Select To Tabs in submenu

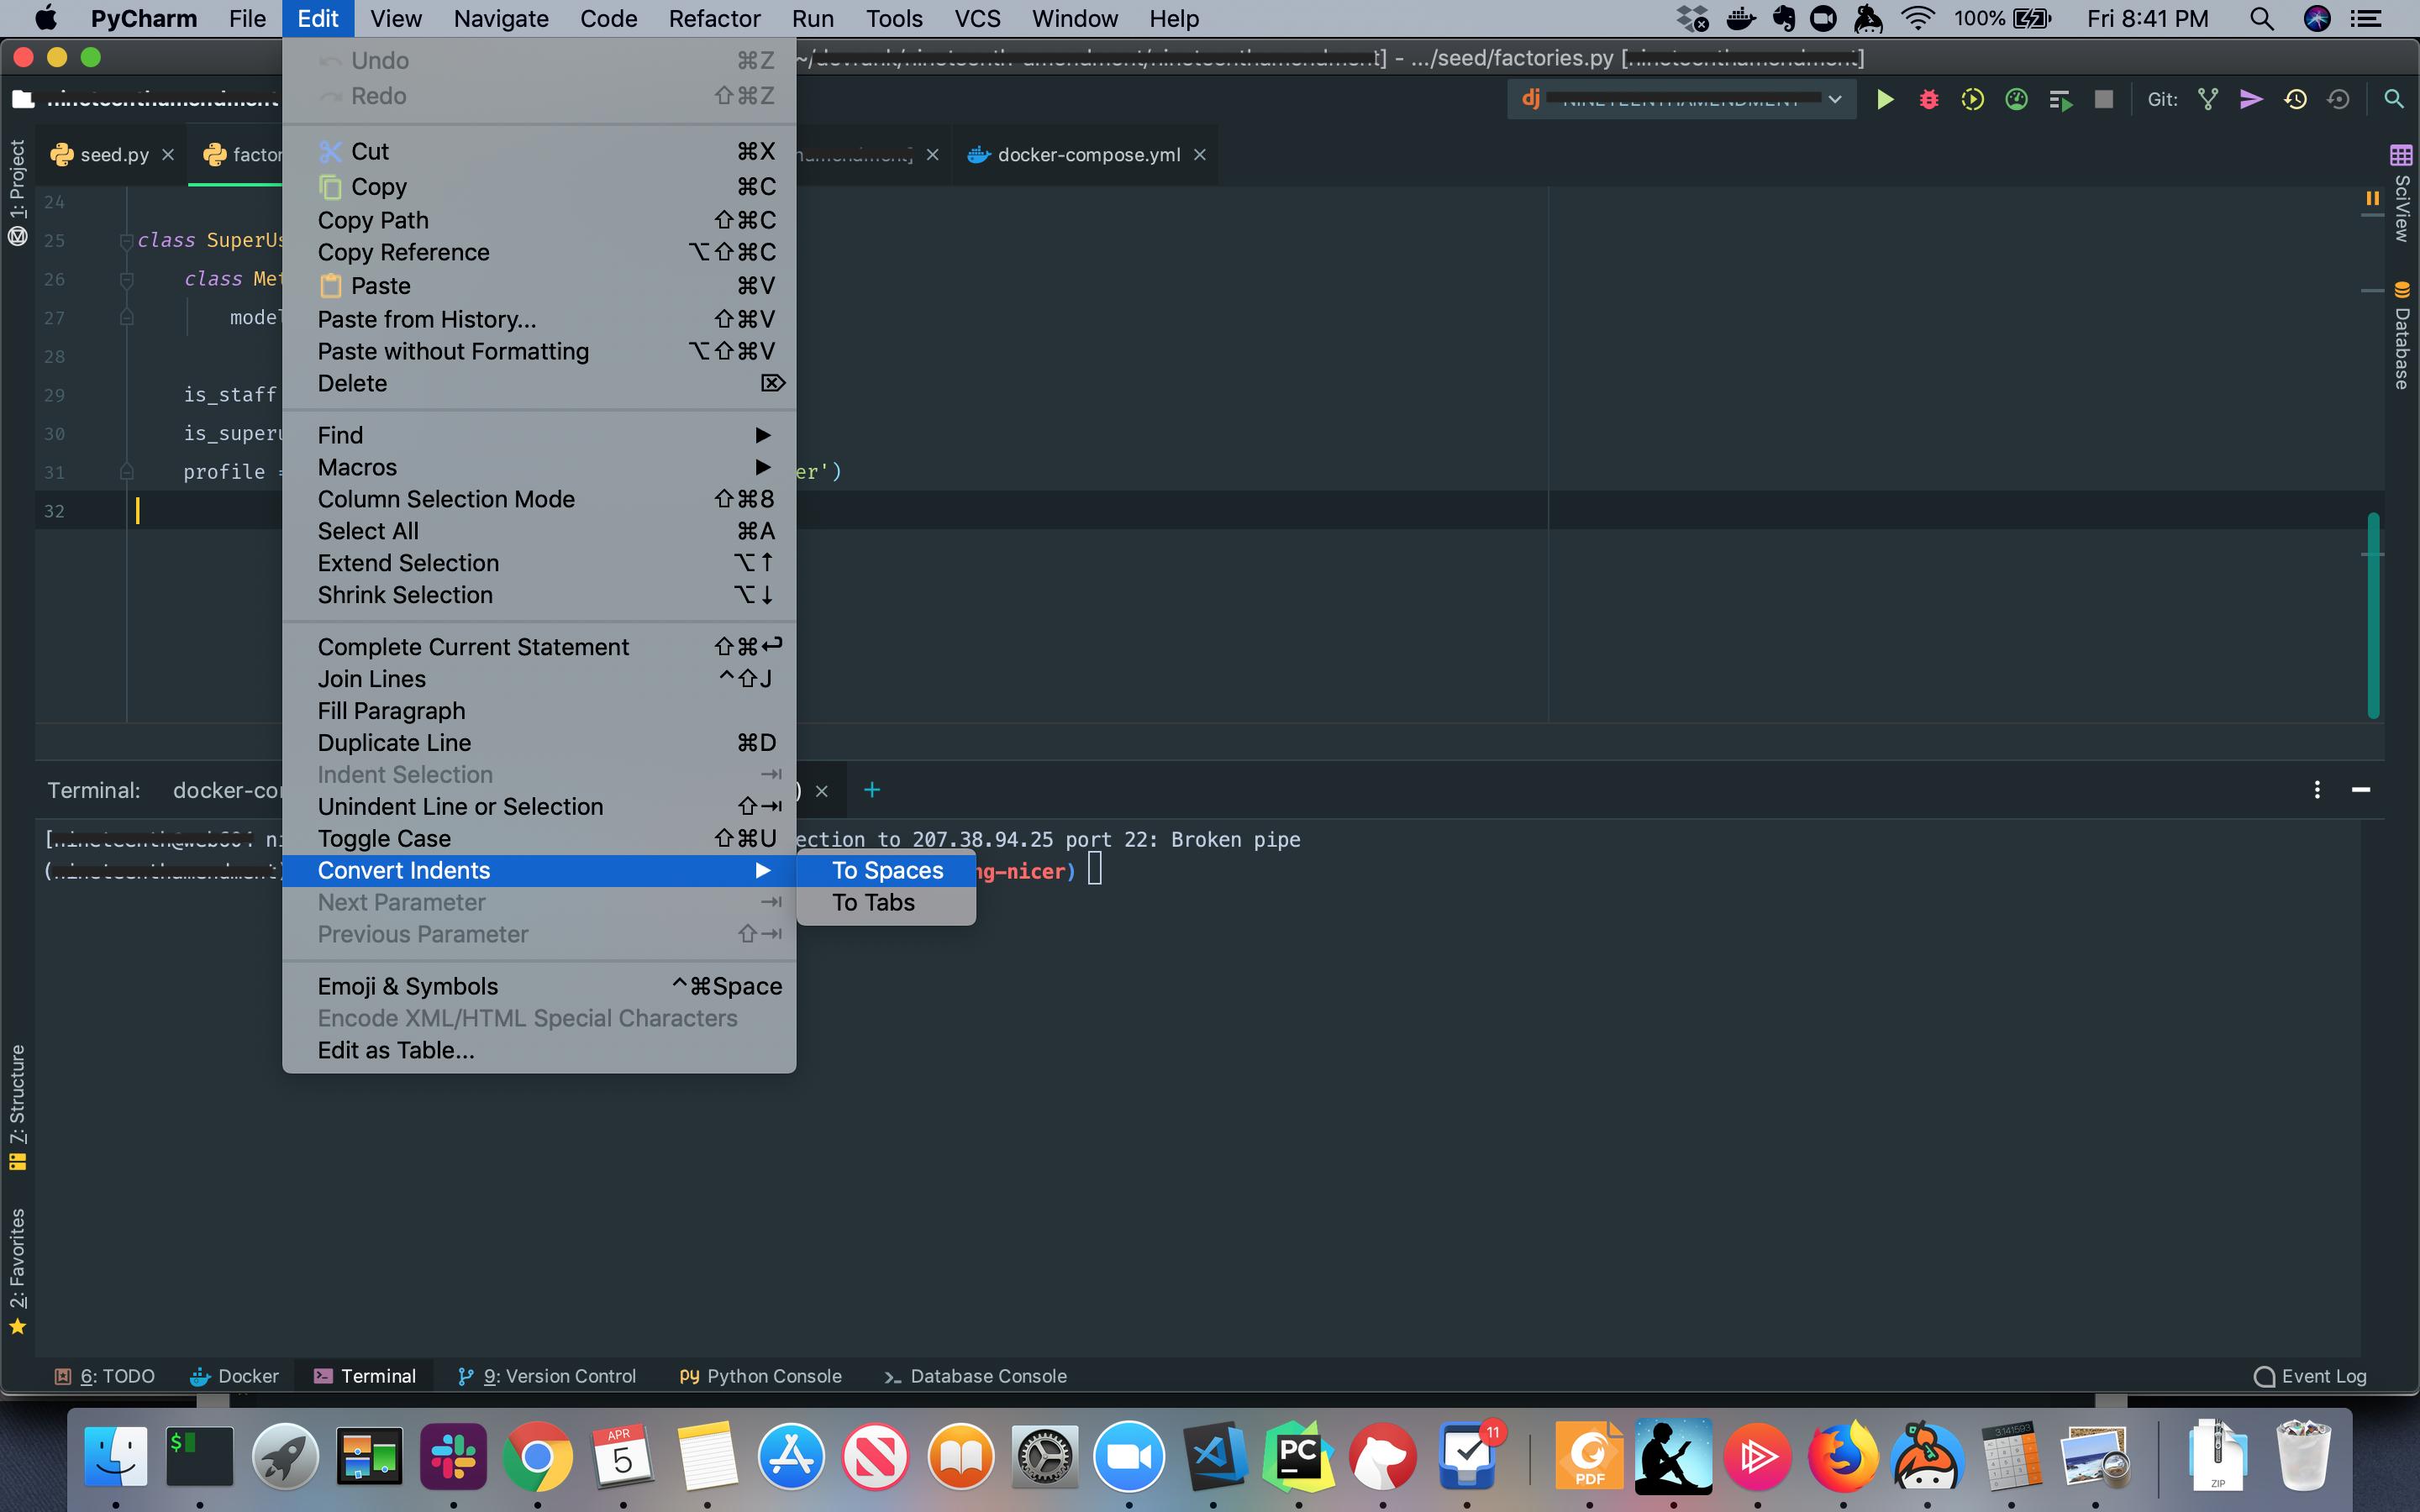[x=873, y=902]
